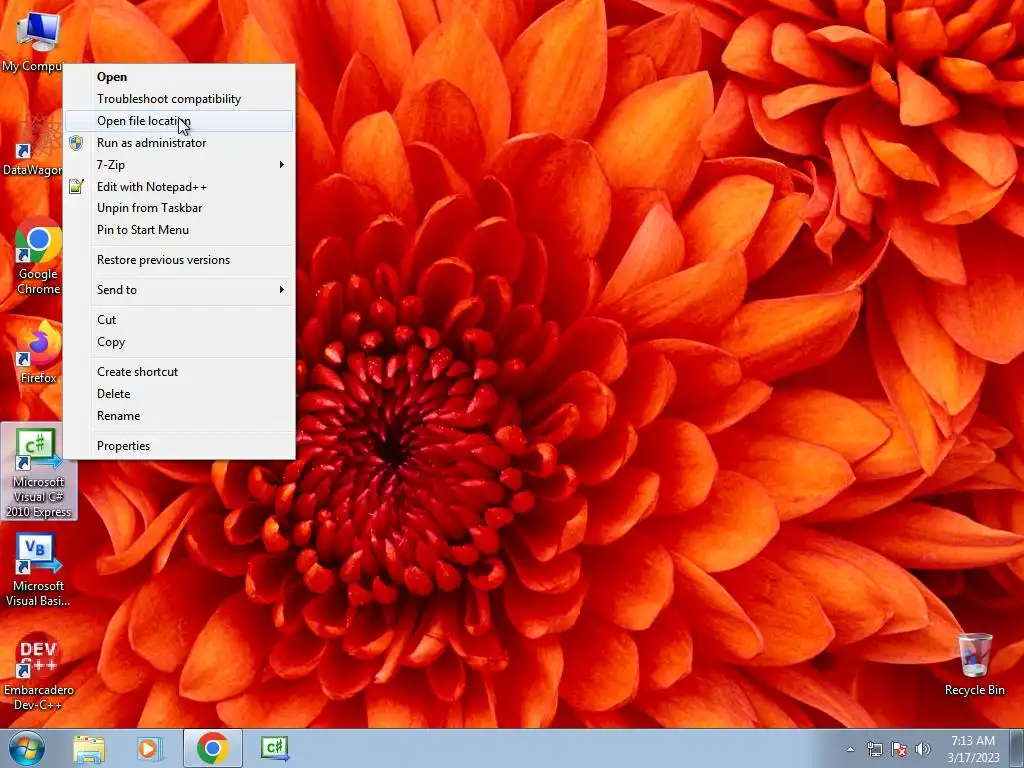Open Windows Explorer from the taskbar
Screen dimensions: 1024x768
pos(89,748)
